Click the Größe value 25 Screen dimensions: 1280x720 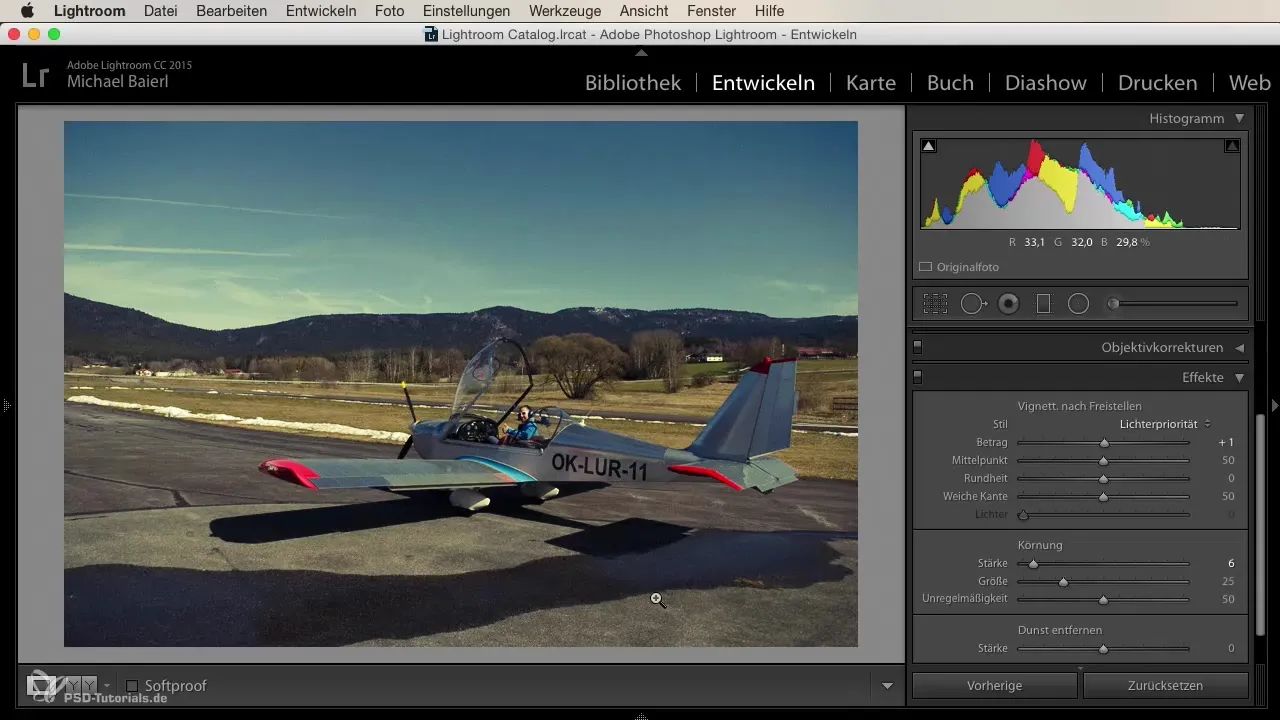pos(1228,582)
